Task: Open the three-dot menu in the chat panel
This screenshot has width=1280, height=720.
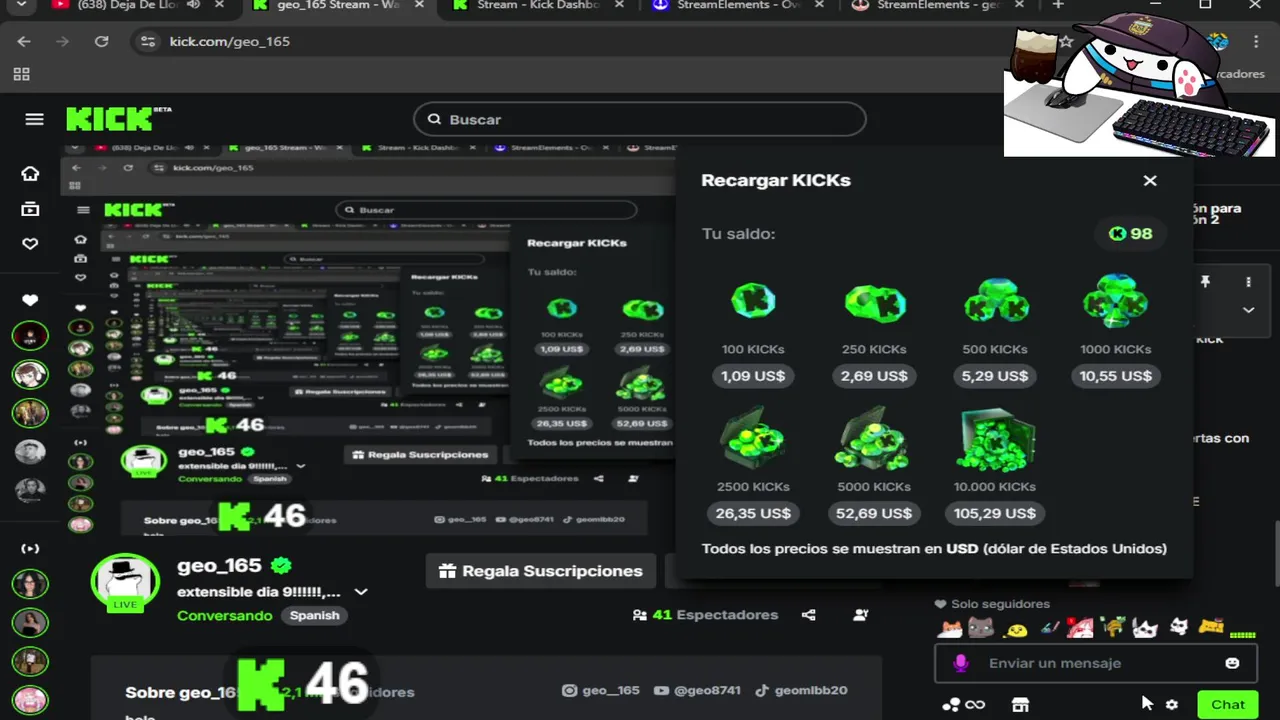Action: tap(1248, 282)
